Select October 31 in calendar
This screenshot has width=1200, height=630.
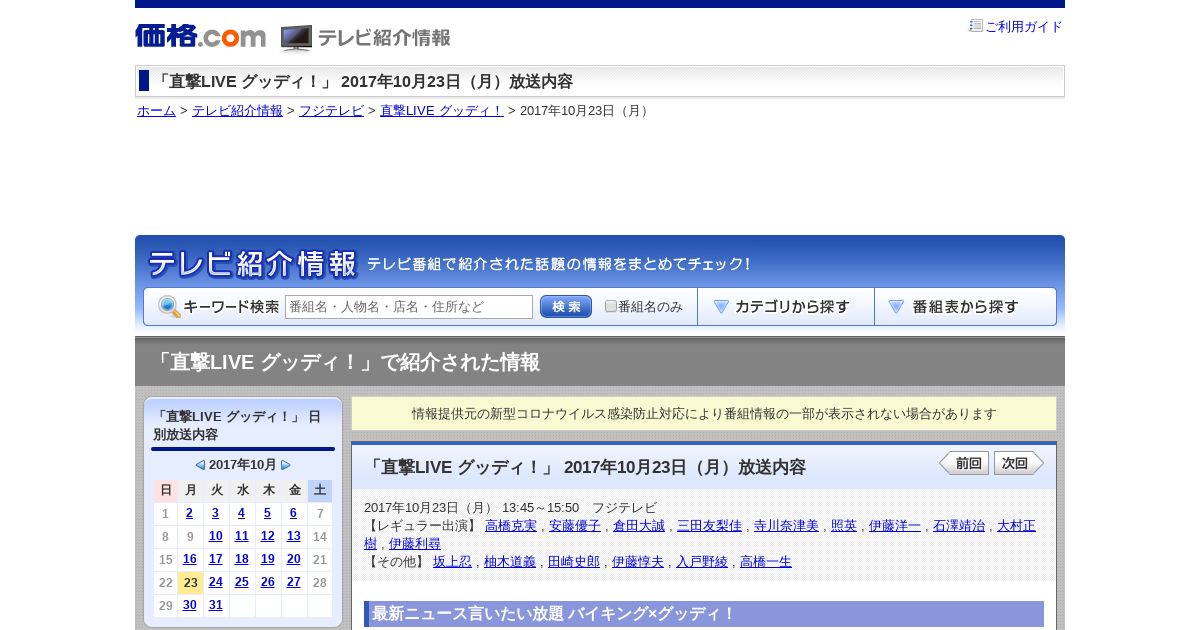[215, 605]
